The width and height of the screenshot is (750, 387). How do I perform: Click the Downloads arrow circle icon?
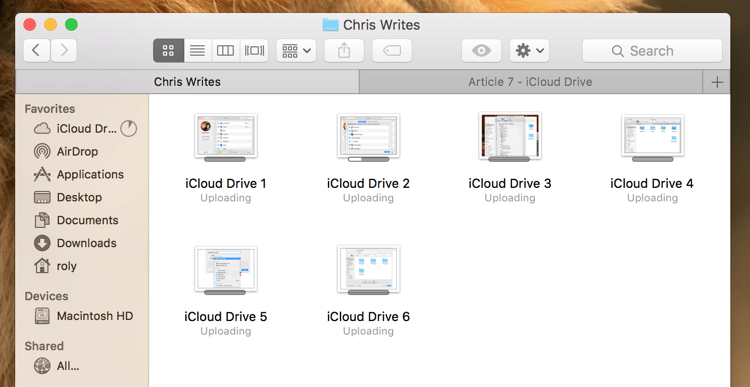42,243
